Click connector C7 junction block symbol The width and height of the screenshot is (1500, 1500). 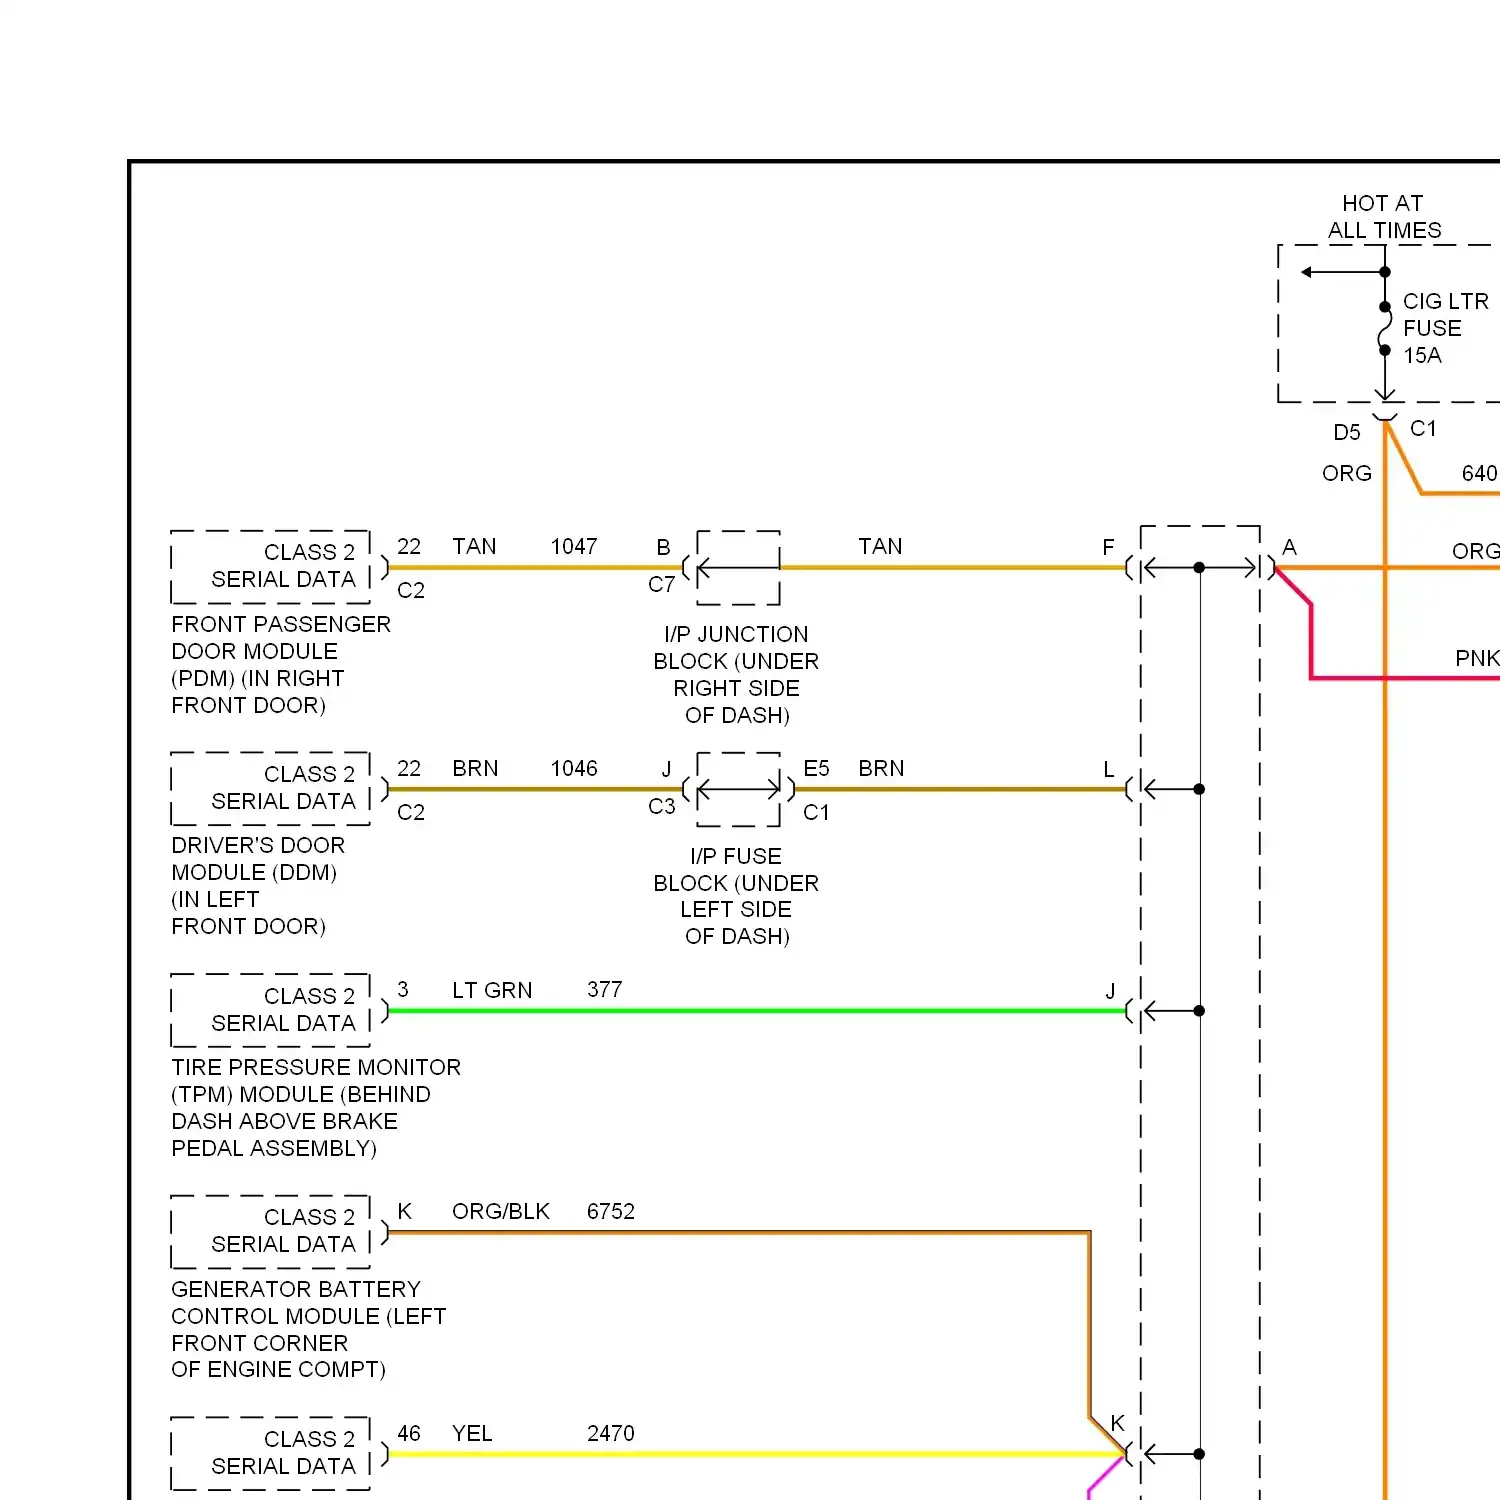point(738,567)
